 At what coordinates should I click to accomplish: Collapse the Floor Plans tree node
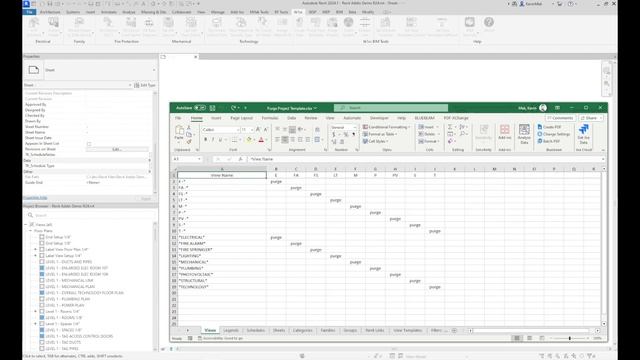pyautogui.click(x=31, y=231)
